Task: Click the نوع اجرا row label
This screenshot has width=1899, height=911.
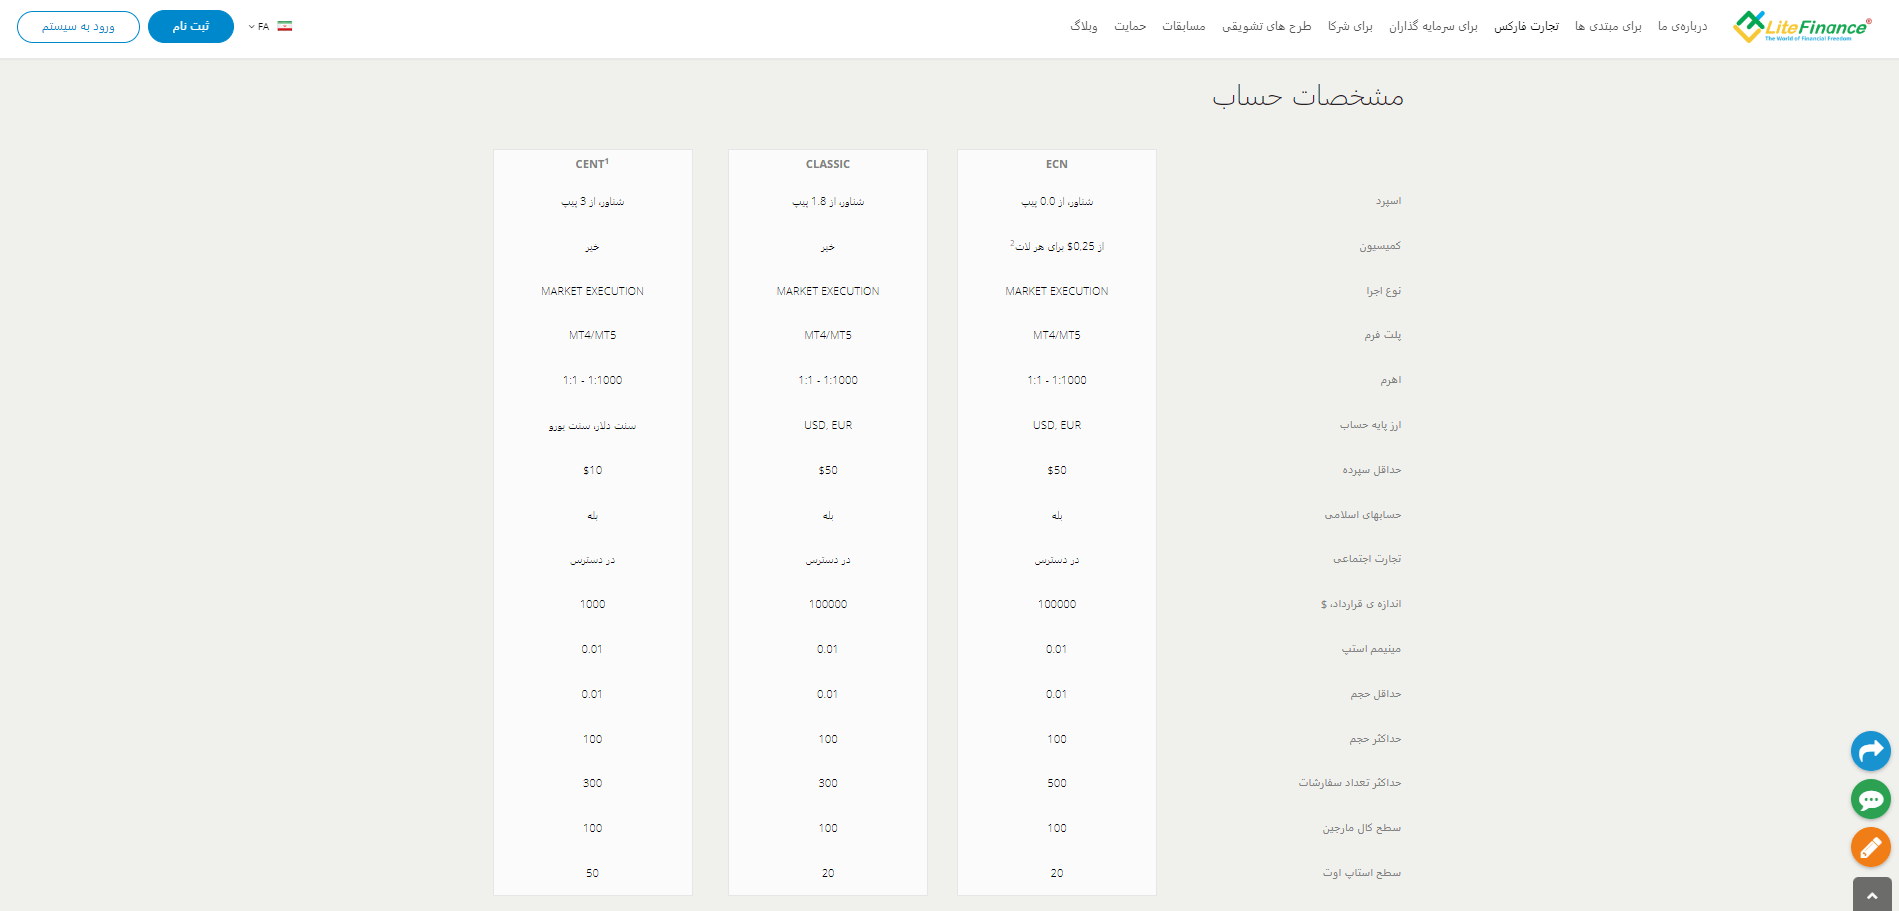Action: (1384, 291)
